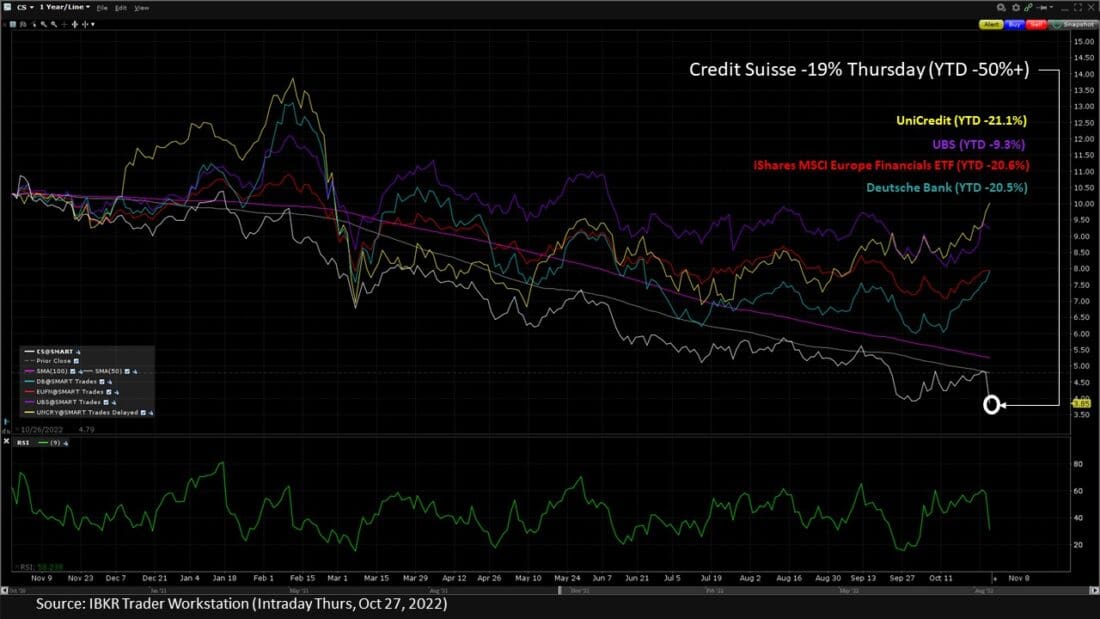Click the green RSI line color swatch
Screen dimensions: 1100x619
[43, 443]
